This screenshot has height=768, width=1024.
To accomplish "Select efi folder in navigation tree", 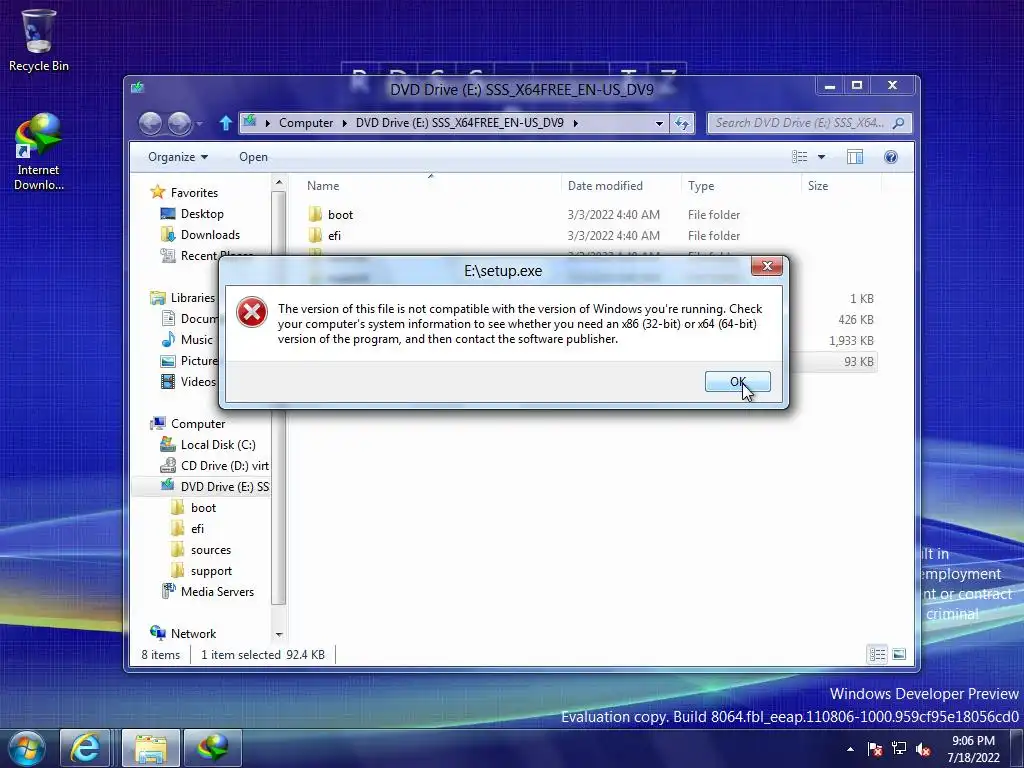I will pos(197,528).
